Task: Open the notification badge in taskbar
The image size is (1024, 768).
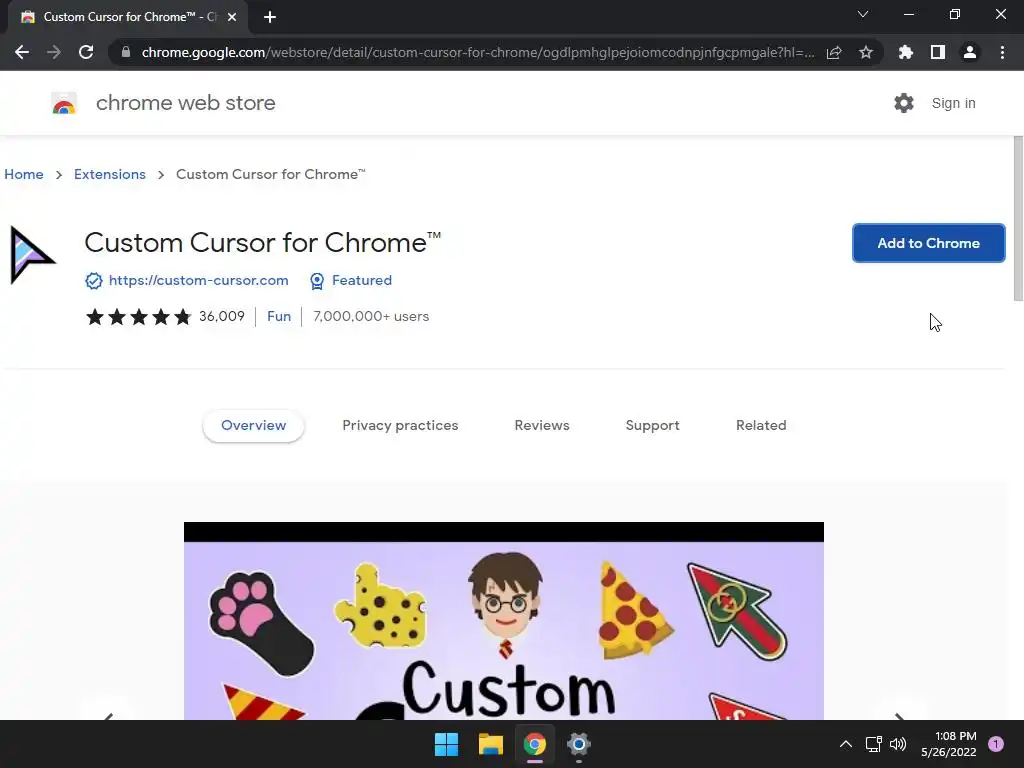Action: pos(995,744)
